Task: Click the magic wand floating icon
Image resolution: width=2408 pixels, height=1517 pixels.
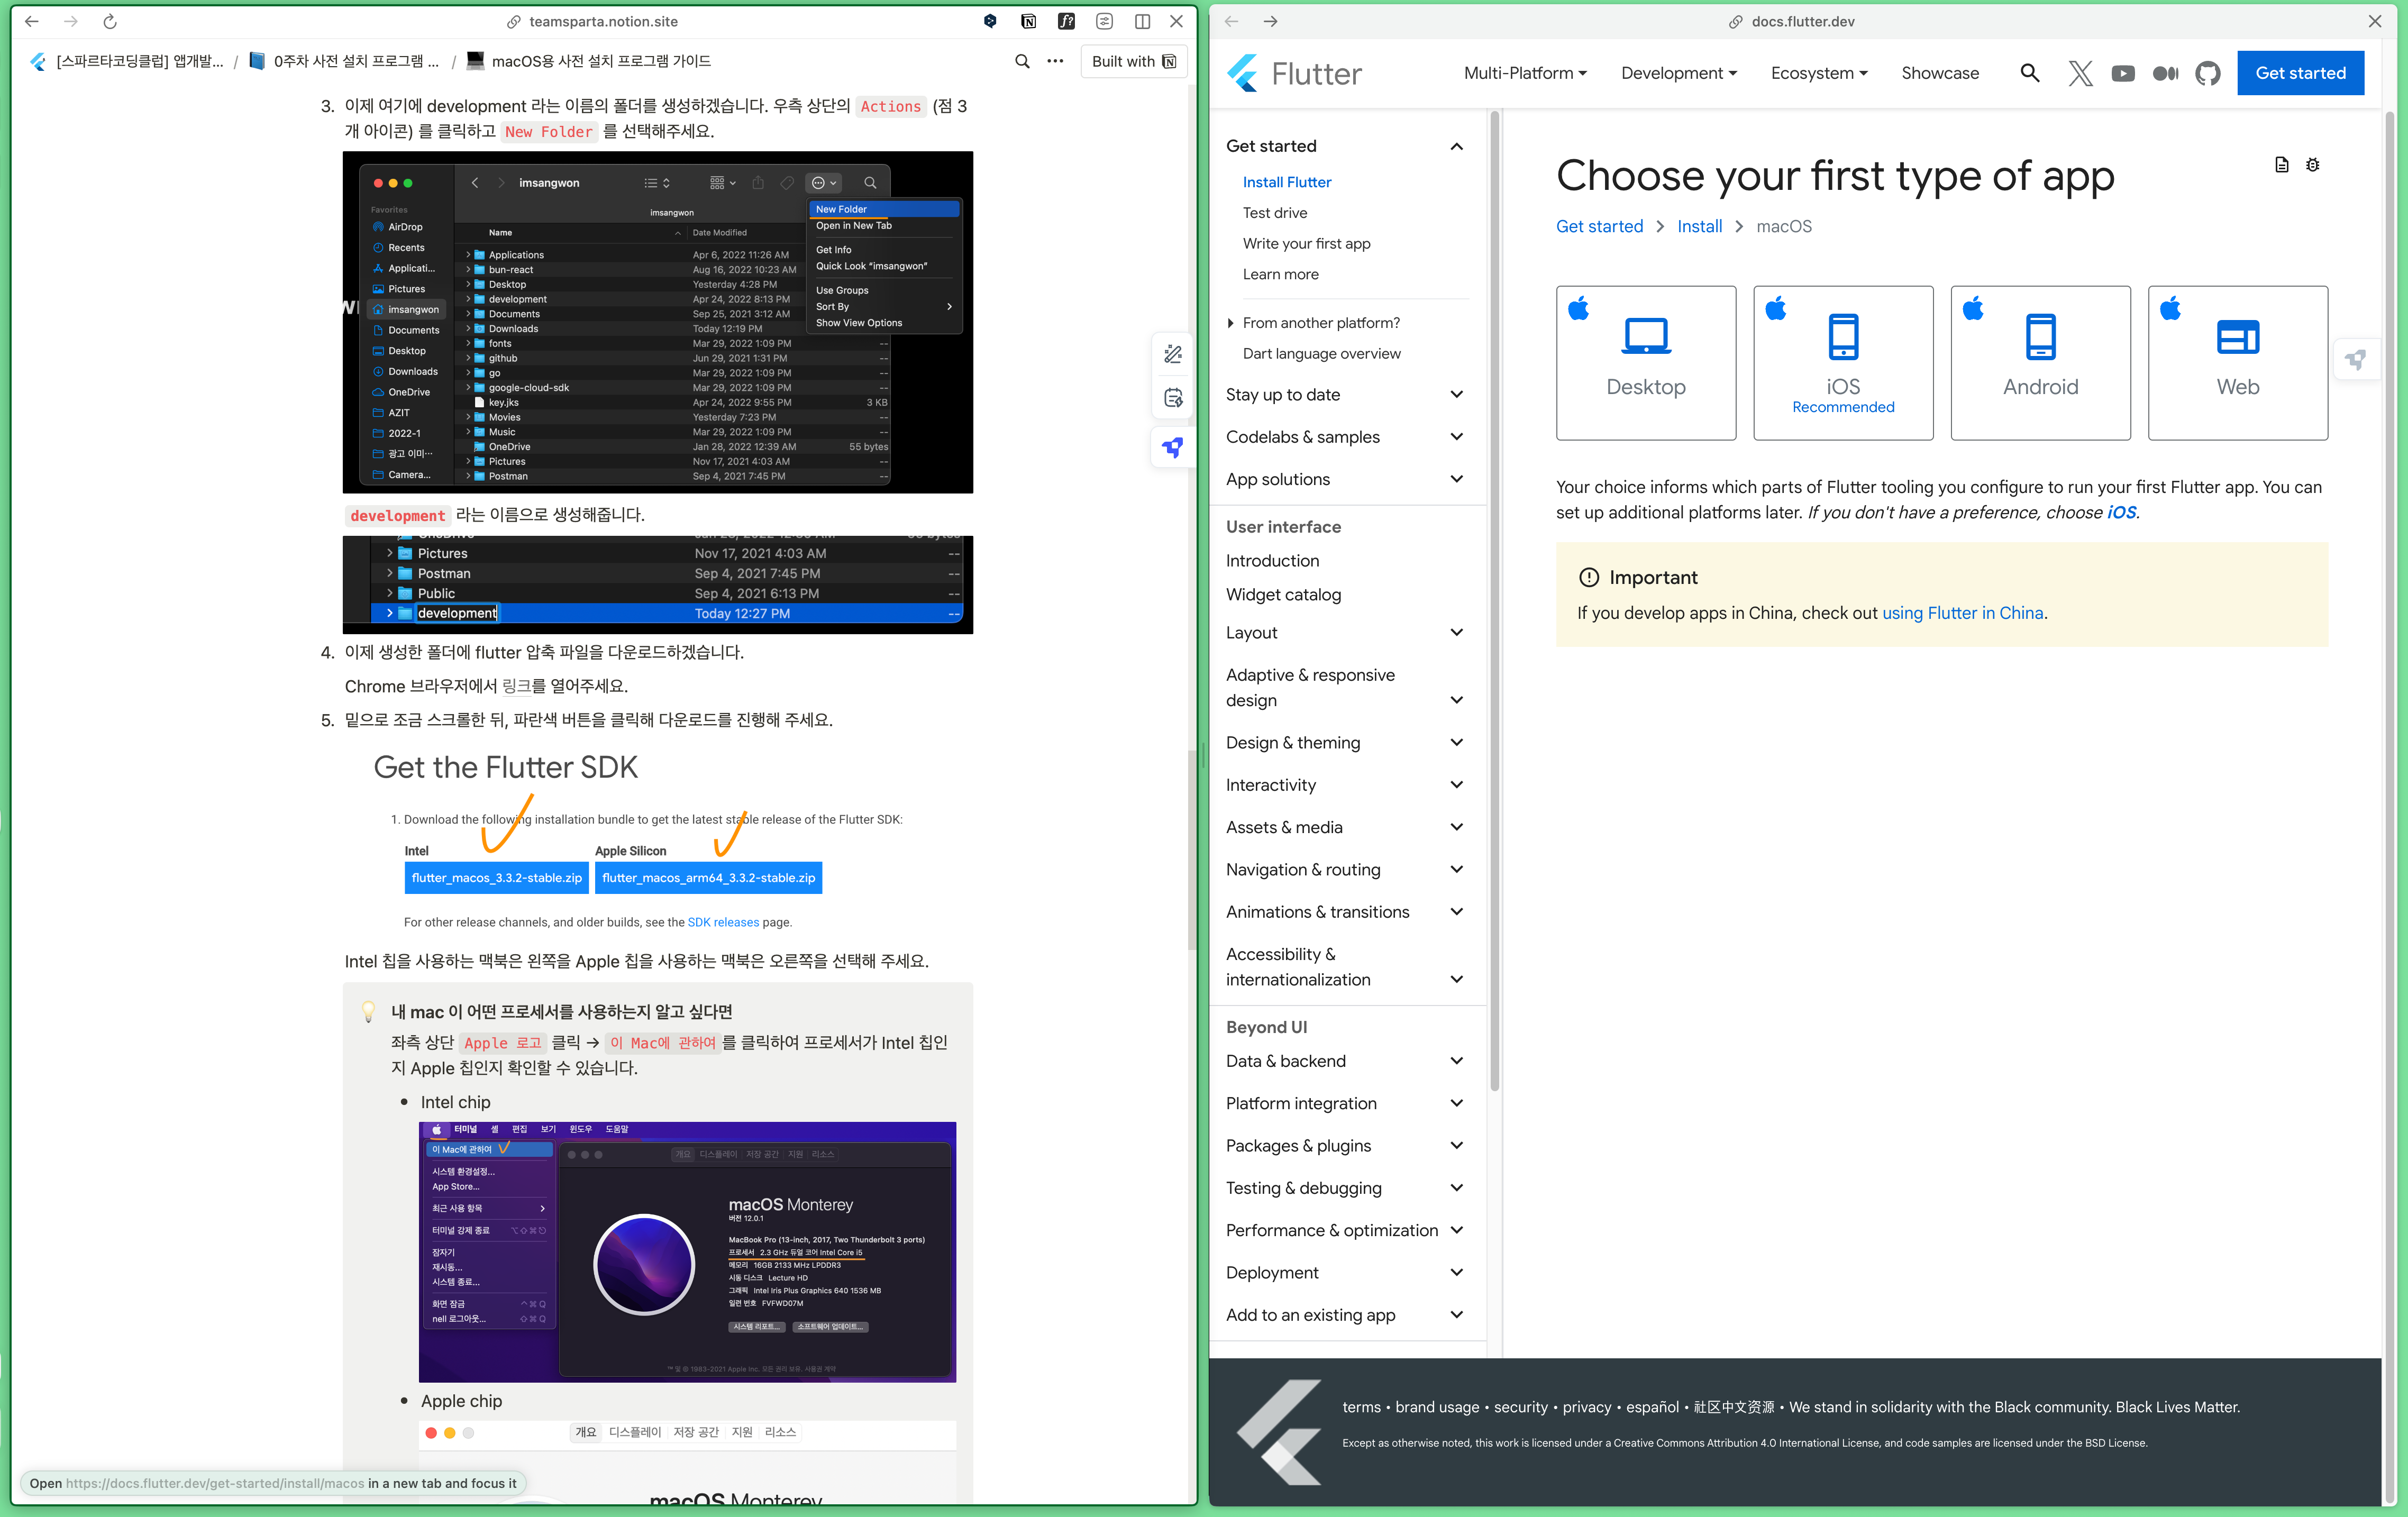Action: point(1173,354)
